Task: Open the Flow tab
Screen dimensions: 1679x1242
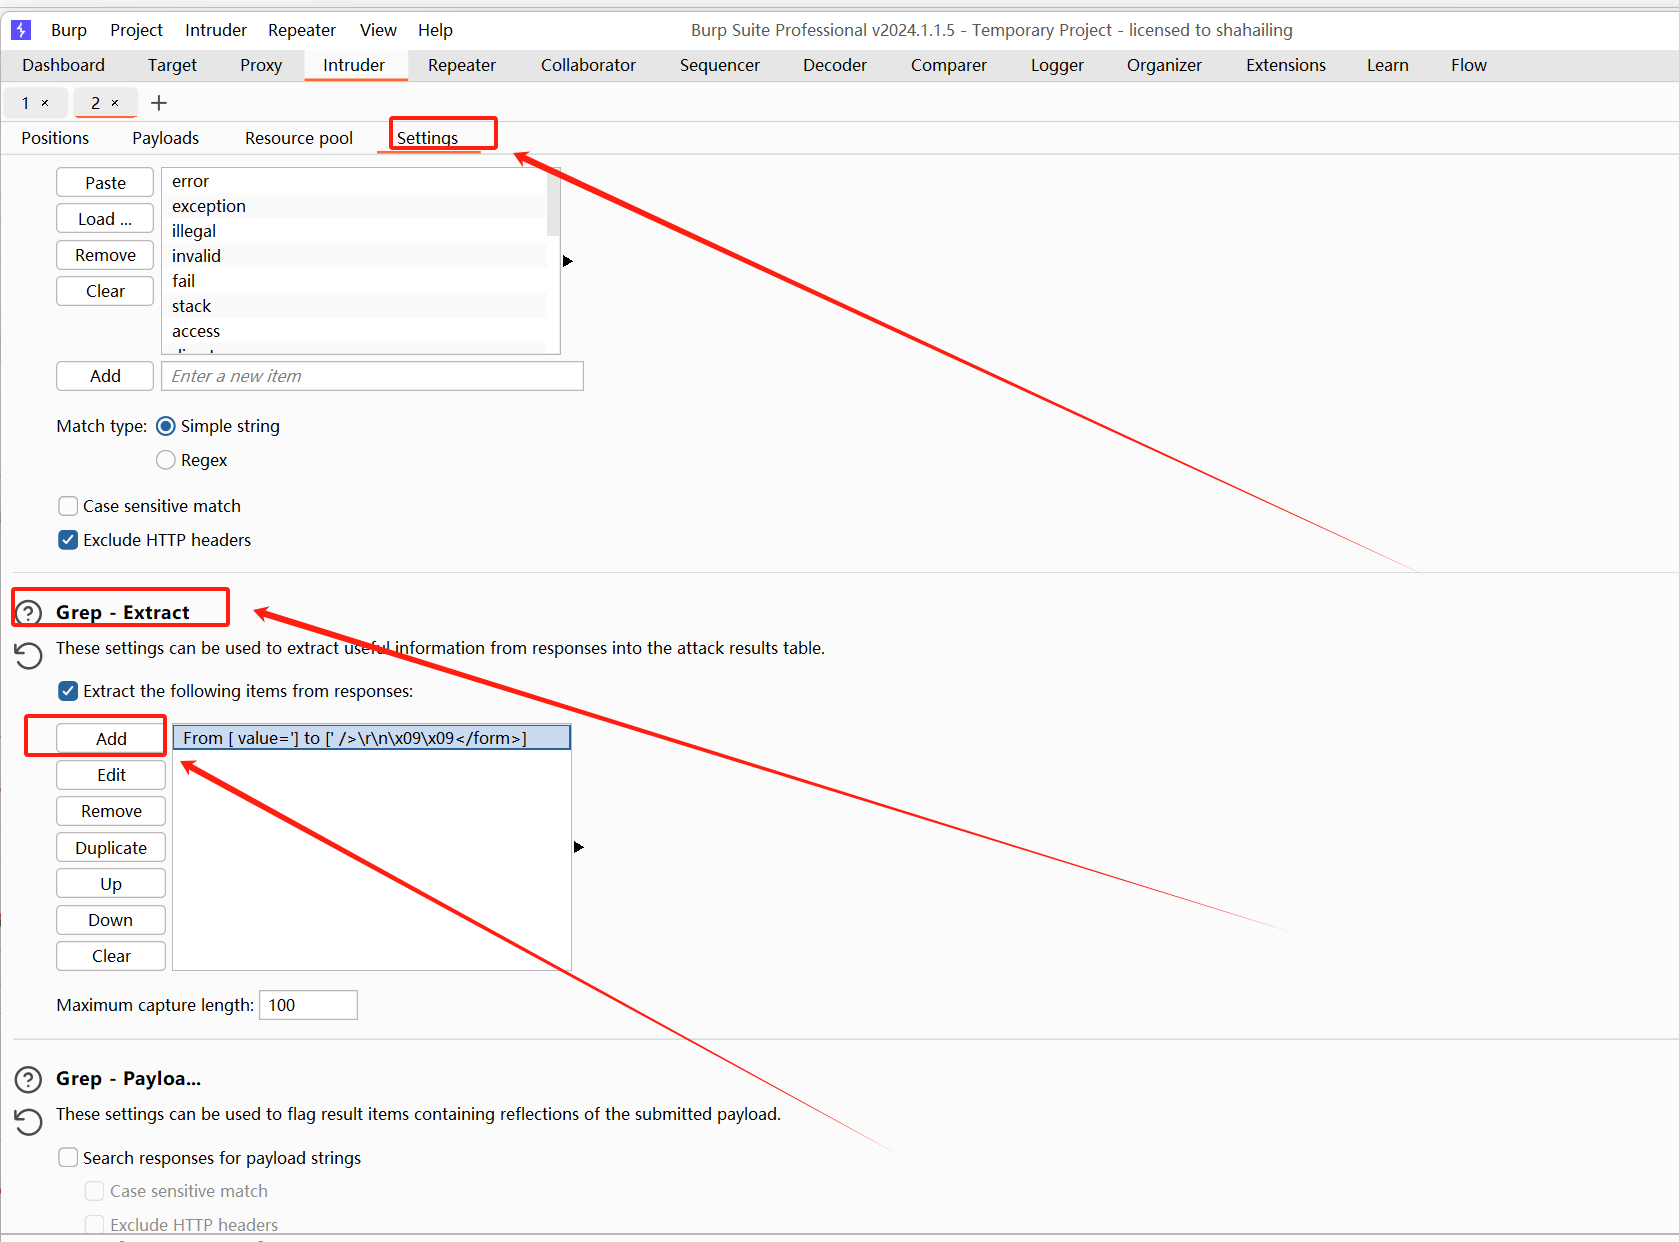Action: (x=1469, y=65)
